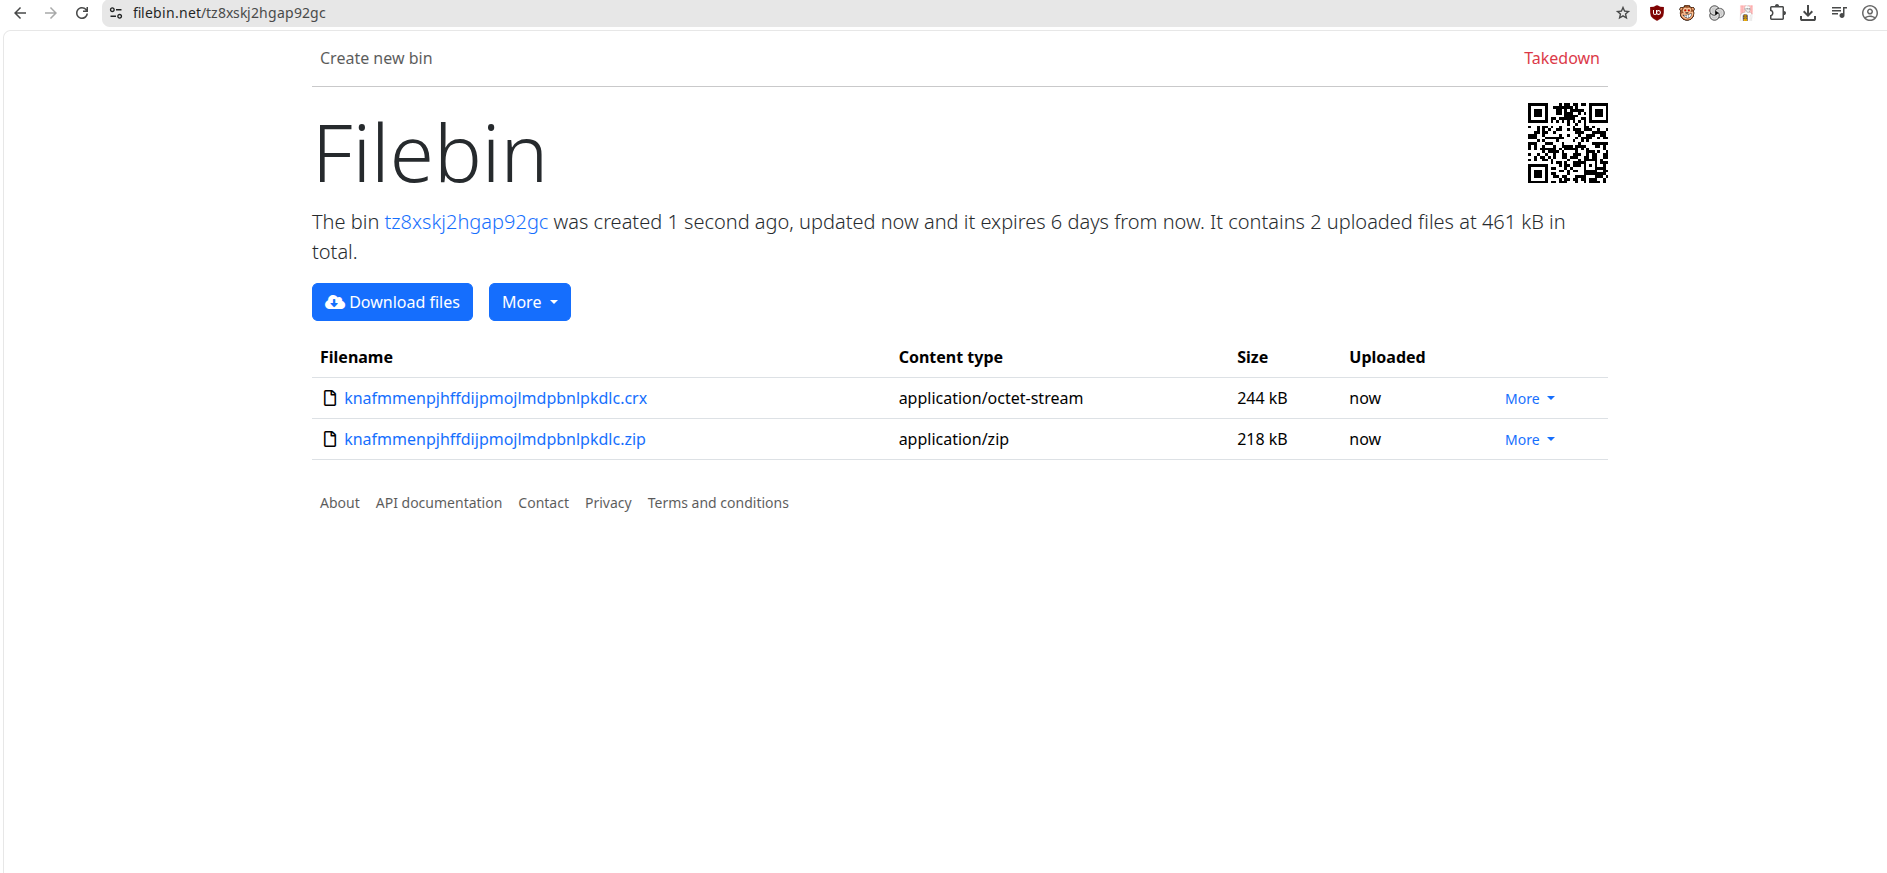This screenshot has height=873, width=1887.
Task: Click the Download files button
Action: (392, 302)
